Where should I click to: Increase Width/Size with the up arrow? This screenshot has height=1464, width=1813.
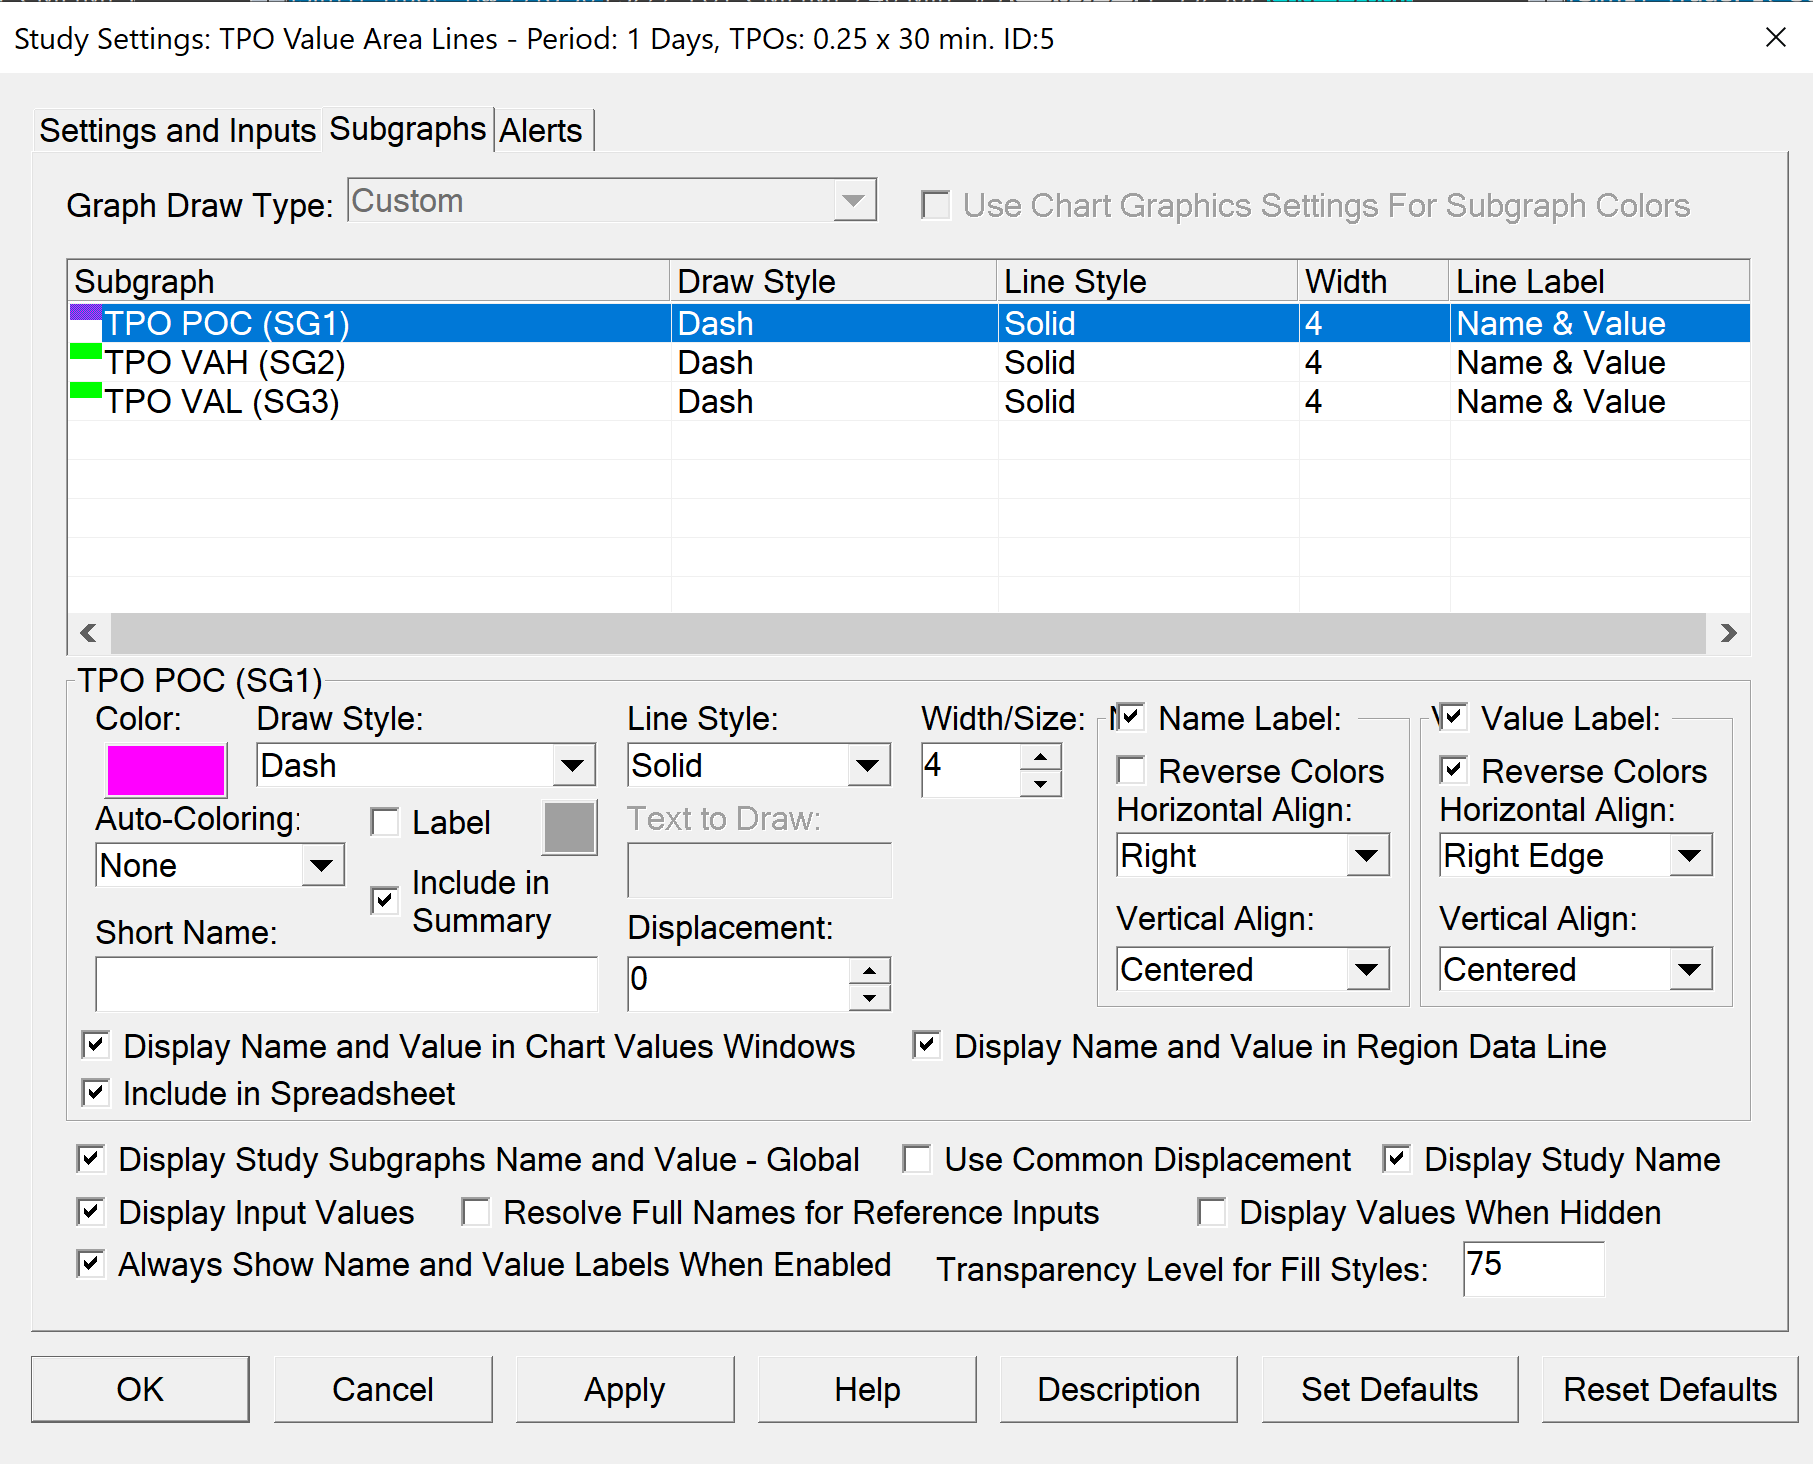click(x=1040, y=757)
